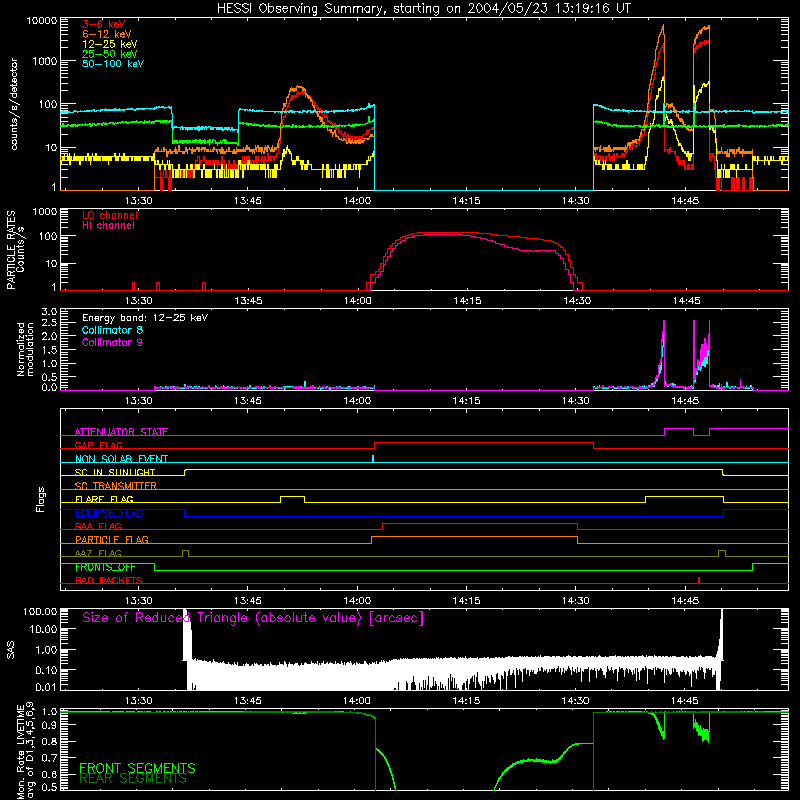Click the 14:15 tick under the particle rates plot
Screen dimensions: 800x800
pyautogui.click(x=467, y=301)
